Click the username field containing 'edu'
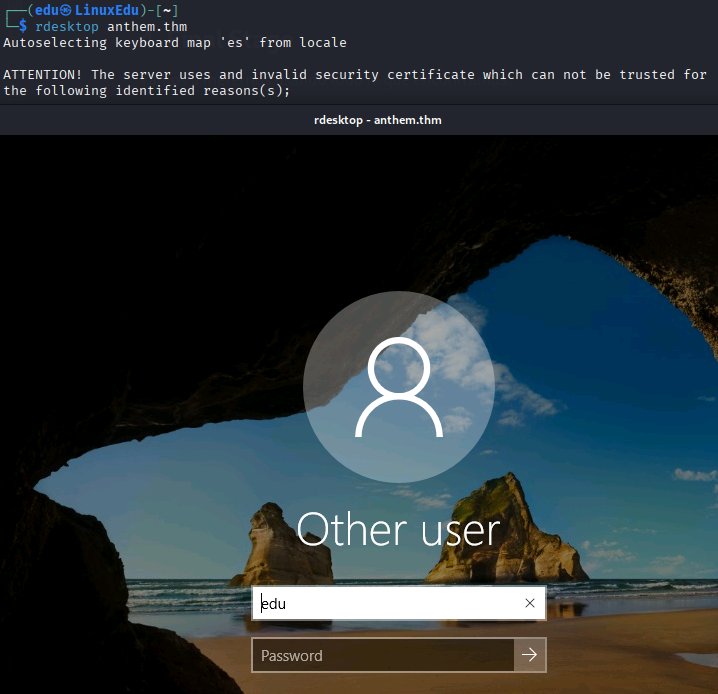 398,603
